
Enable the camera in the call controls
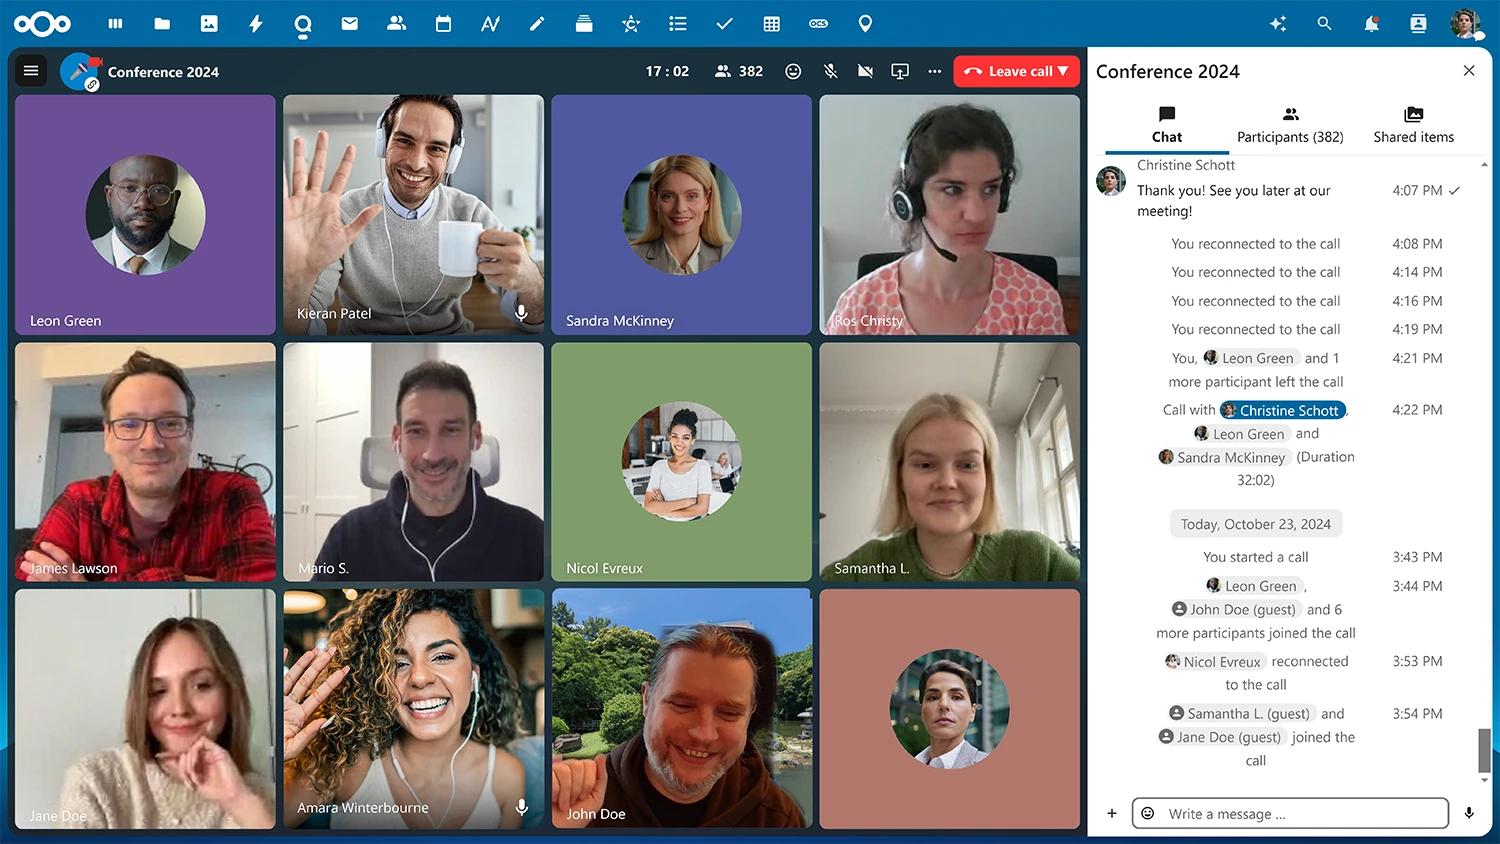864,71
